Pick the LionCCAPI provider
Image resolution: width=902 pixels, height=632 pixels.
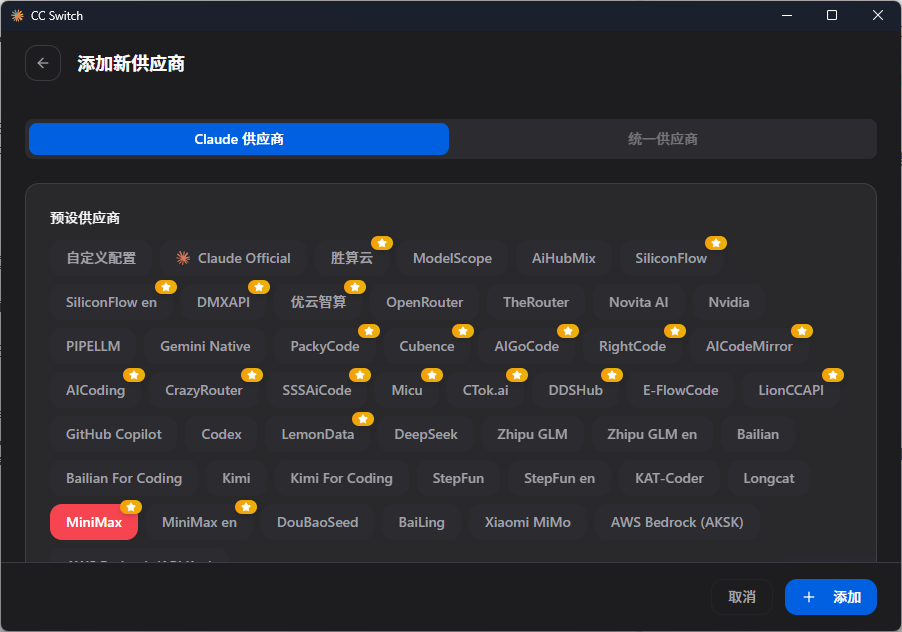pyautogui.click(x=791, y=390)
